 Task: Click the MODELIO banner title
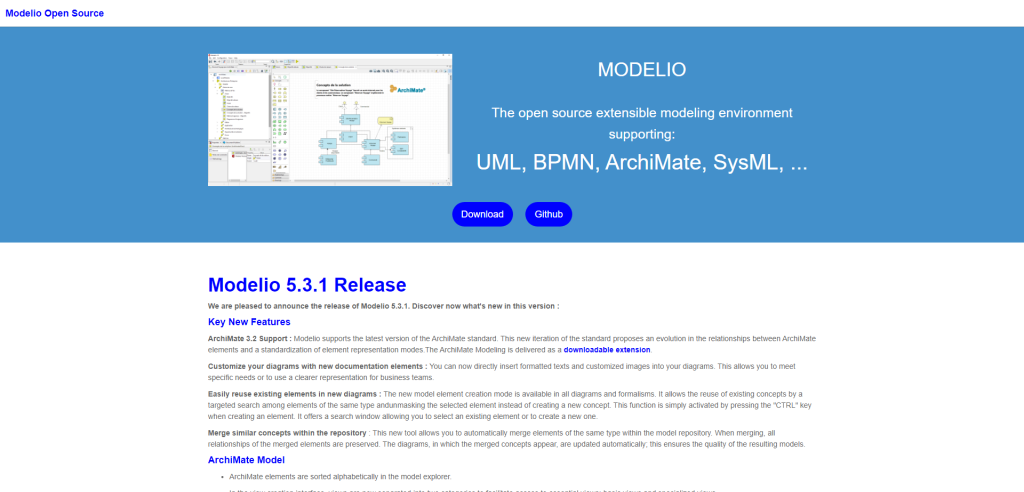642,70
